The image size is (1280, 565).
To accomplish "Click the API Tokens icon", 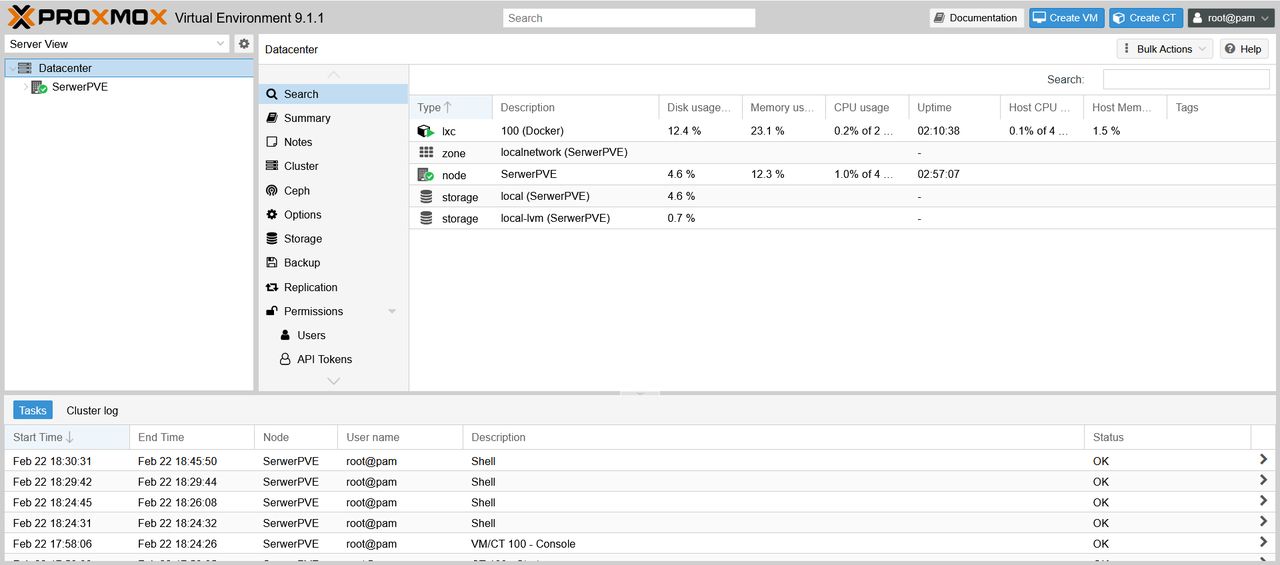I will coord(285,359).
